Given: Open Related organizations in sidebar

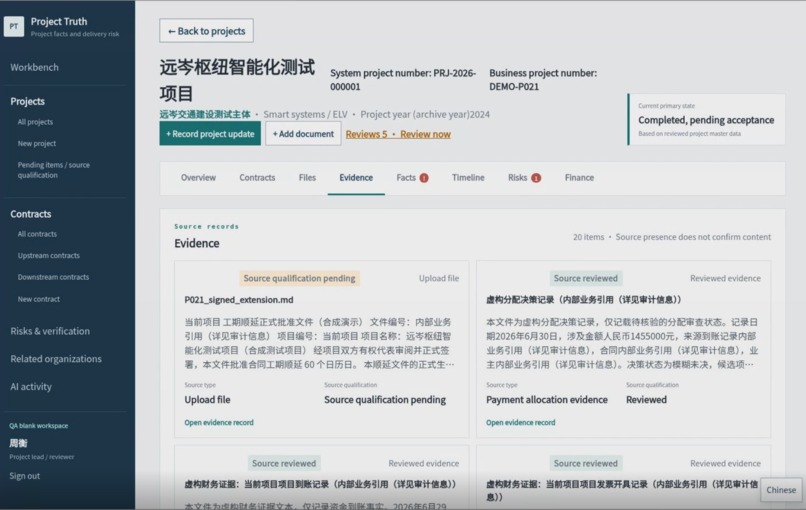Looking at the screenshot, I should pos(56,359).
